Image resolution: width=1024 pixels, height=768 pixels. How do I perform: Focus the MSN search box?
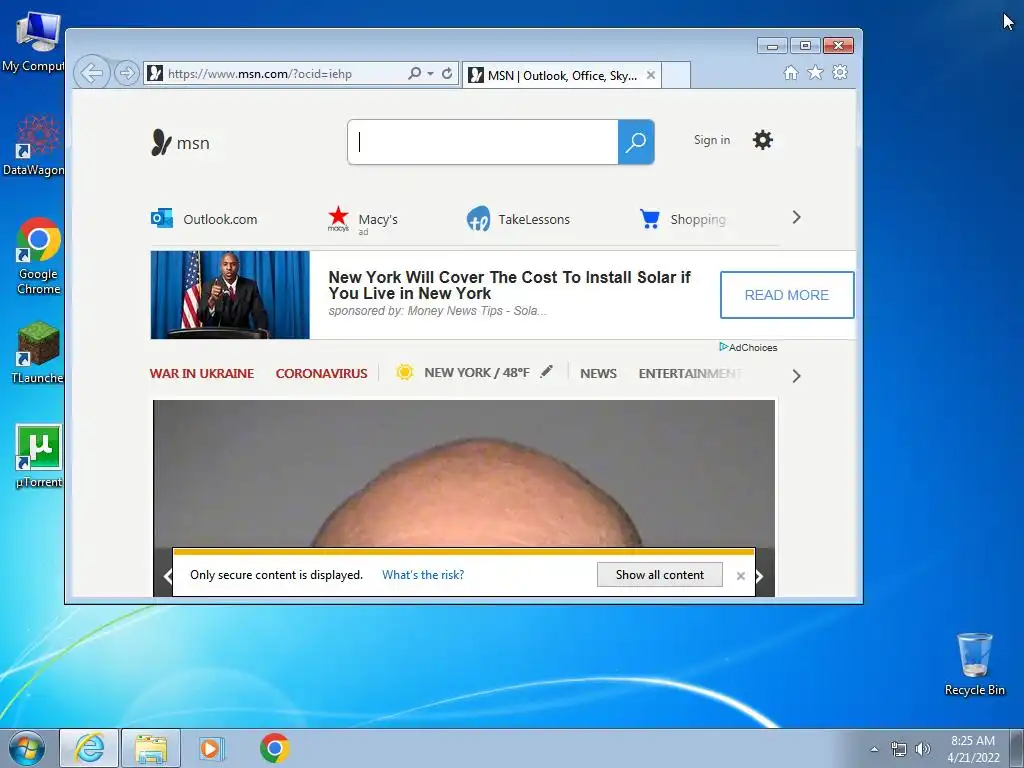point(483,142)
